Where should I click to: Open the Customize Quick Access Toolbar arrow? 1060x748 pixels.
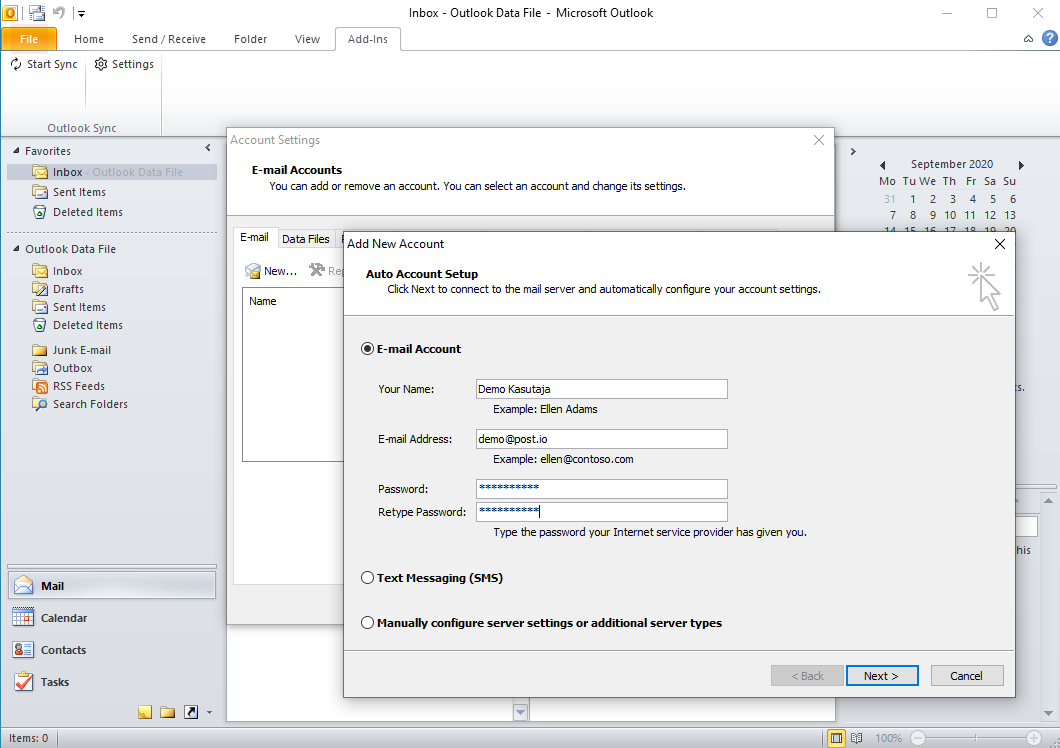[x=81, y=13]
